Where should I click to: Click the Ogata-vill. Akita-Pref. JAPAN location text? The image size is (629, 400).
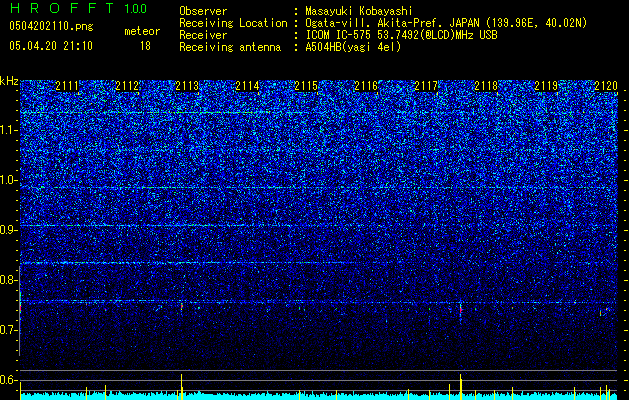pos(446,24)
